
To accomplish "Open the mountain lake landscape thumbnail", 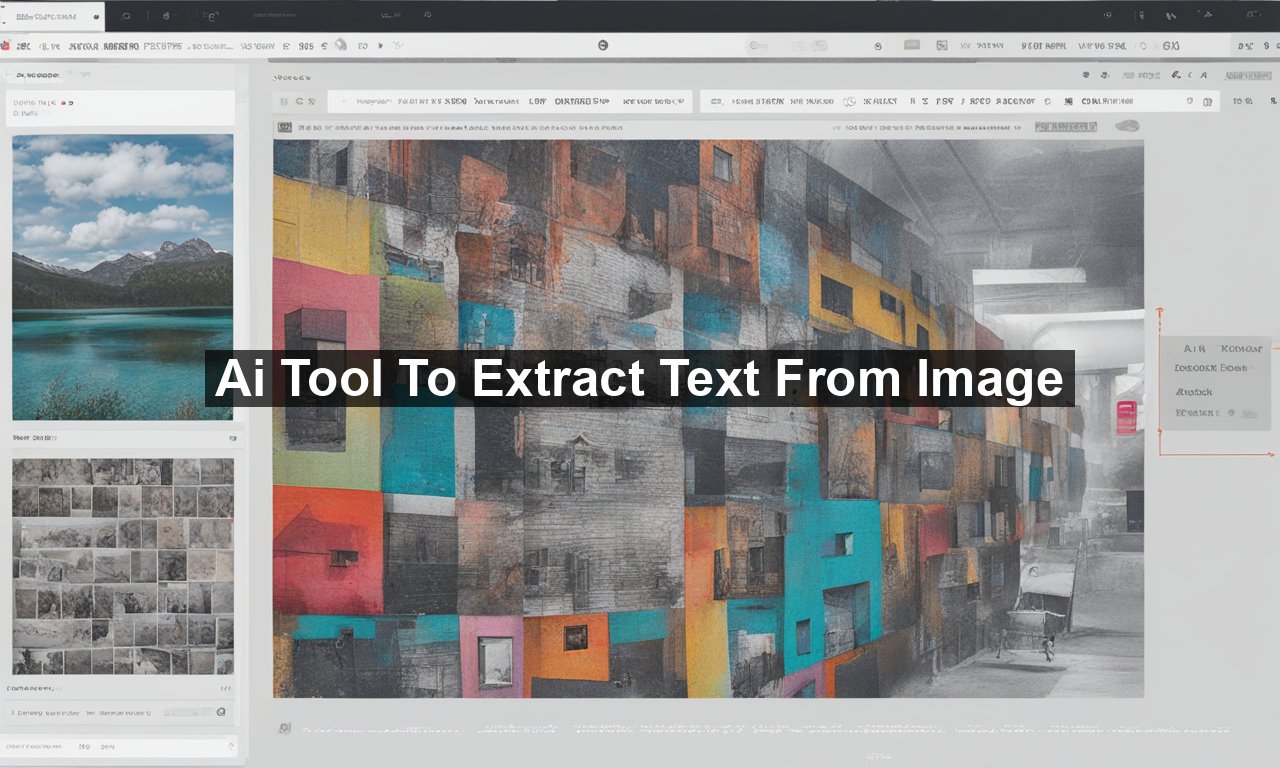I will [x=122, y=277].
